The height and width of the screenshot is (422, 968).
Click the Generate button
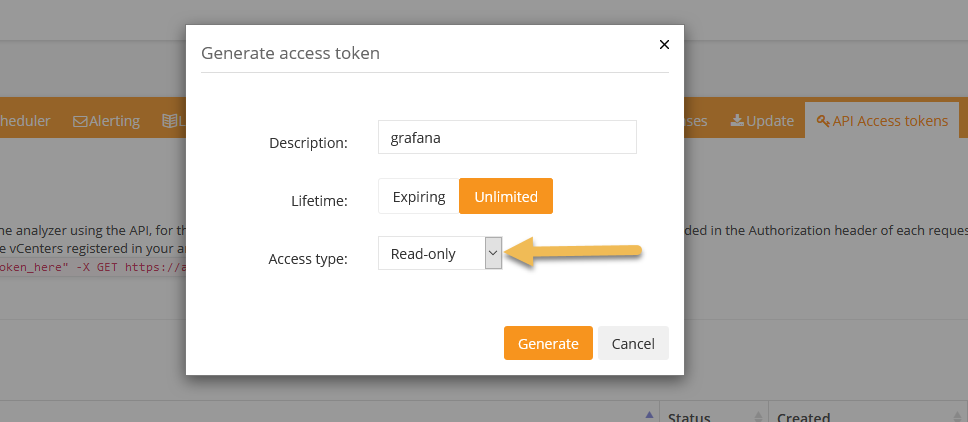(x=548, y=343)
